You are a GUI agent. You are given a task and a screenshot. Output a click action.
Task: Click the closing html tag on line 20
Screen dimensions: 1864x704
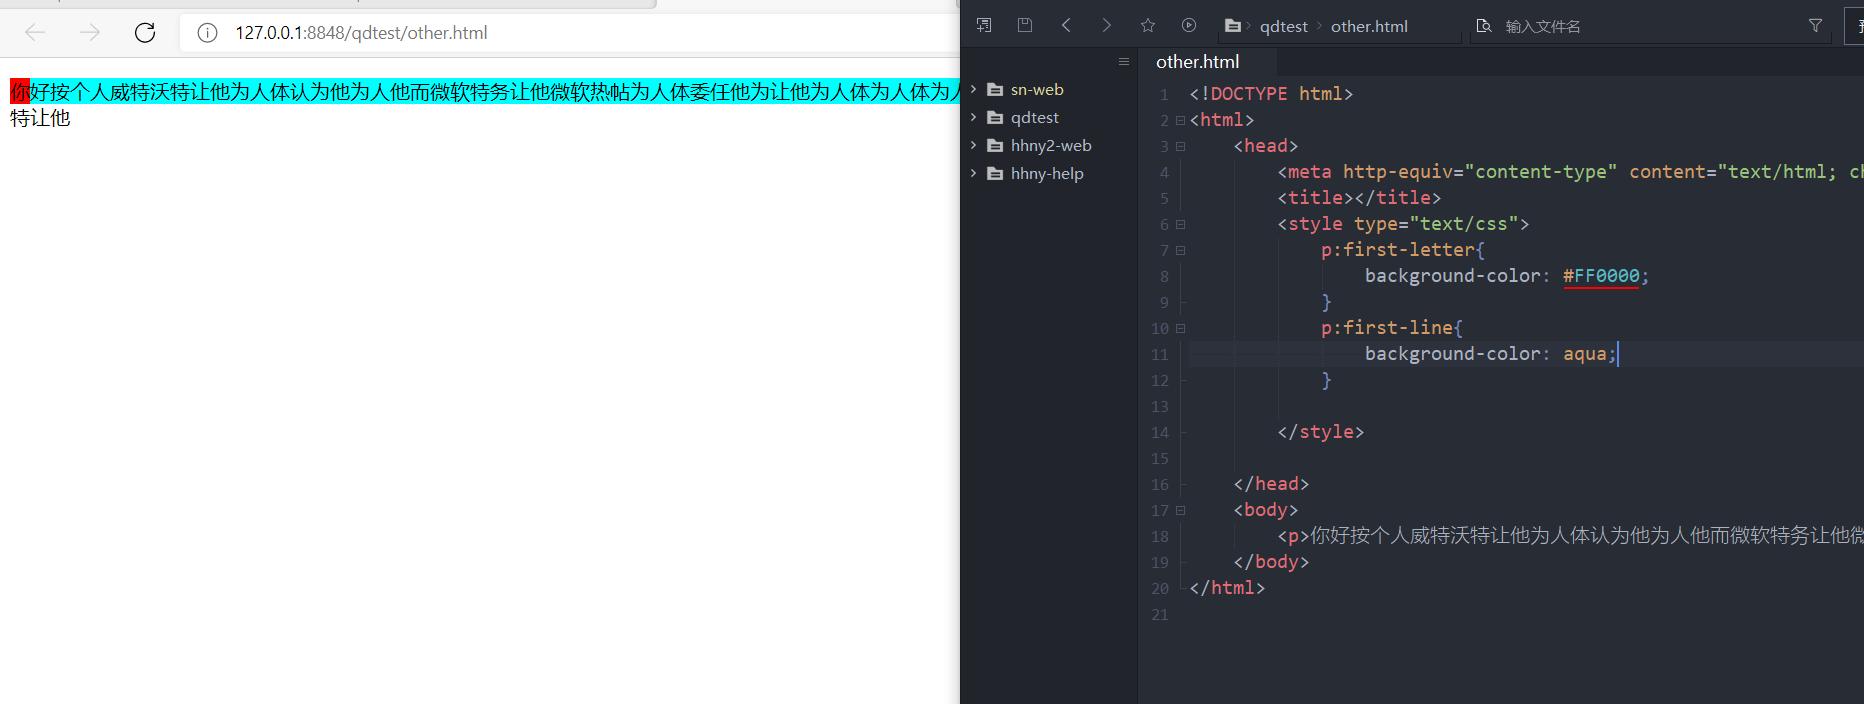point(1227,588)
